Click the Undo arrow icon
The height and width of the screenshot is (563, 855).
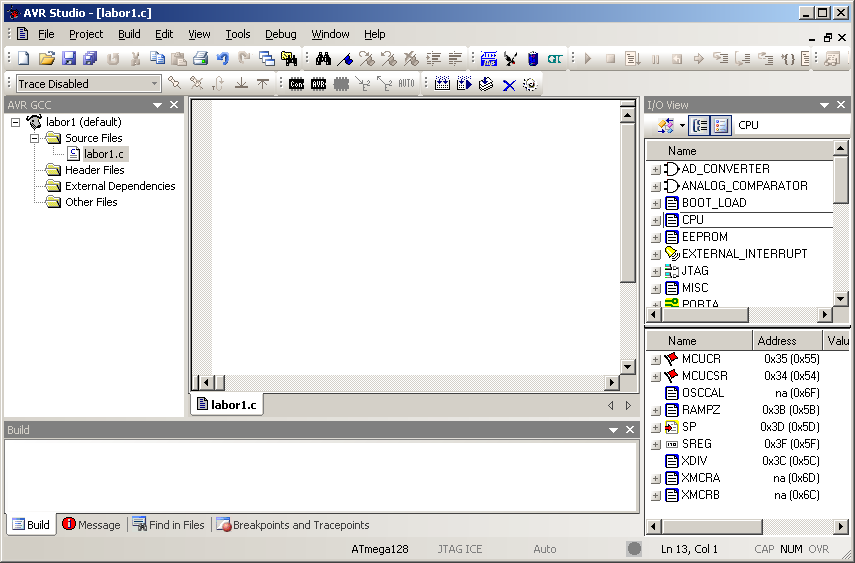pos(222,59)
